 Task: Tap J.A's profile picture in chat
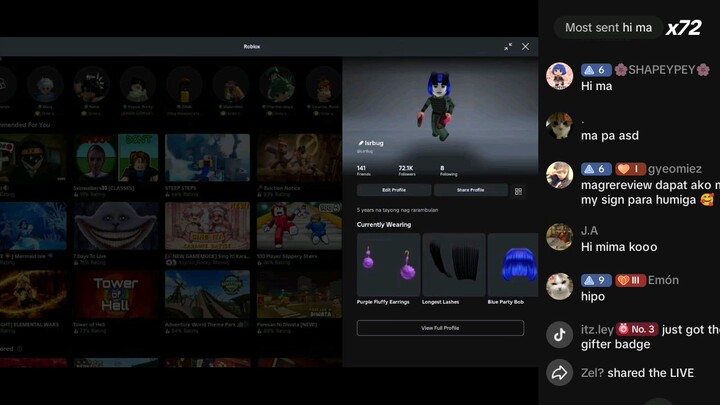[560, 237]
